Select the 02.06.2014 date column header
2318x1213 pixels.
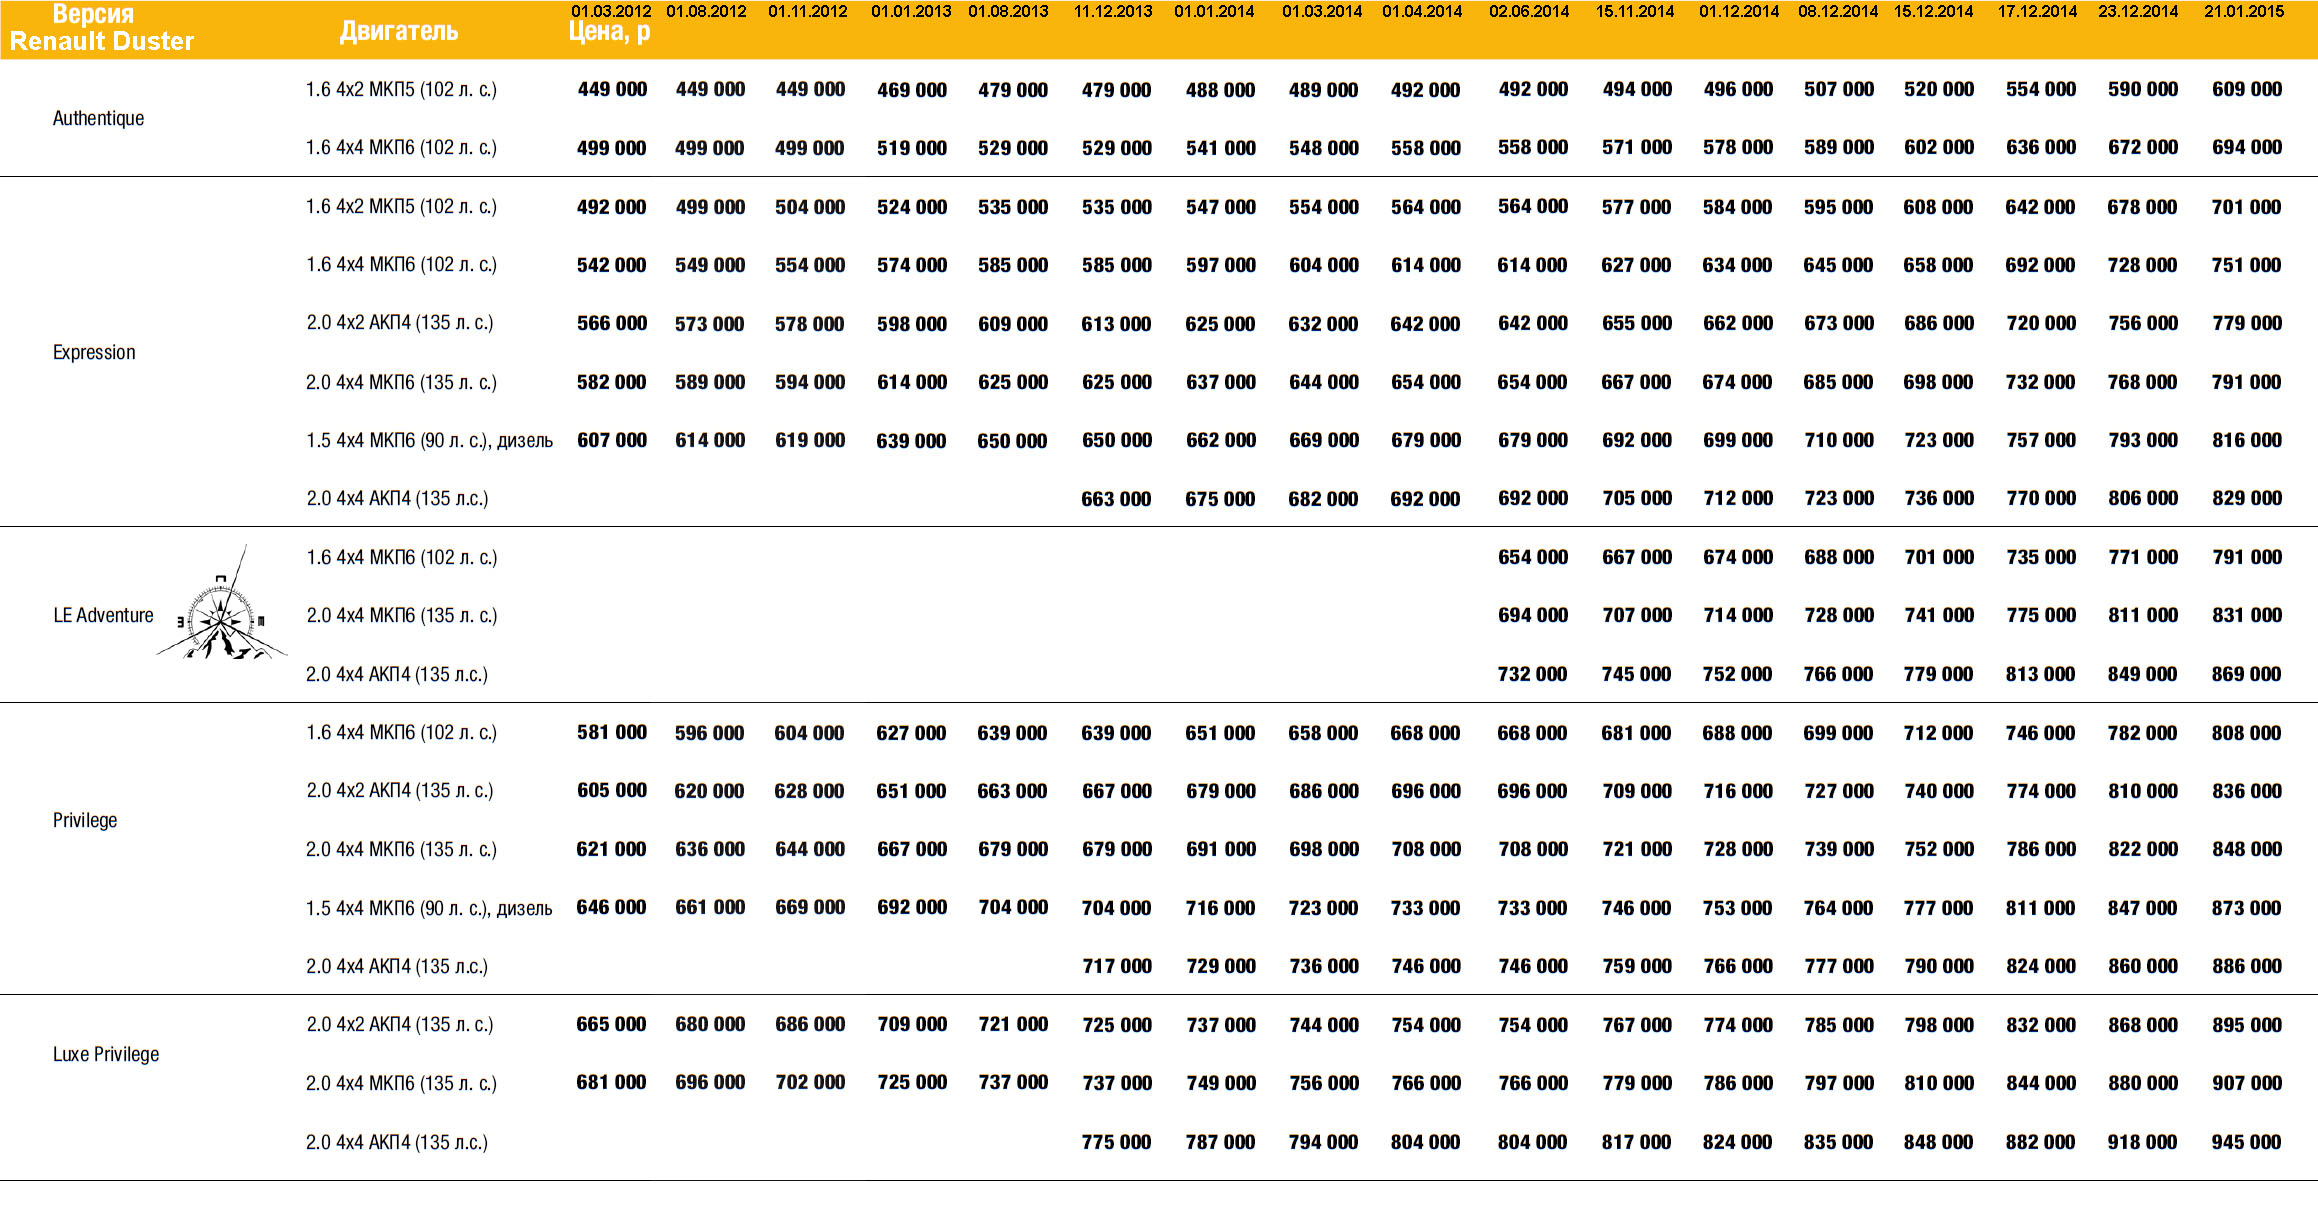click(1529, 11)
